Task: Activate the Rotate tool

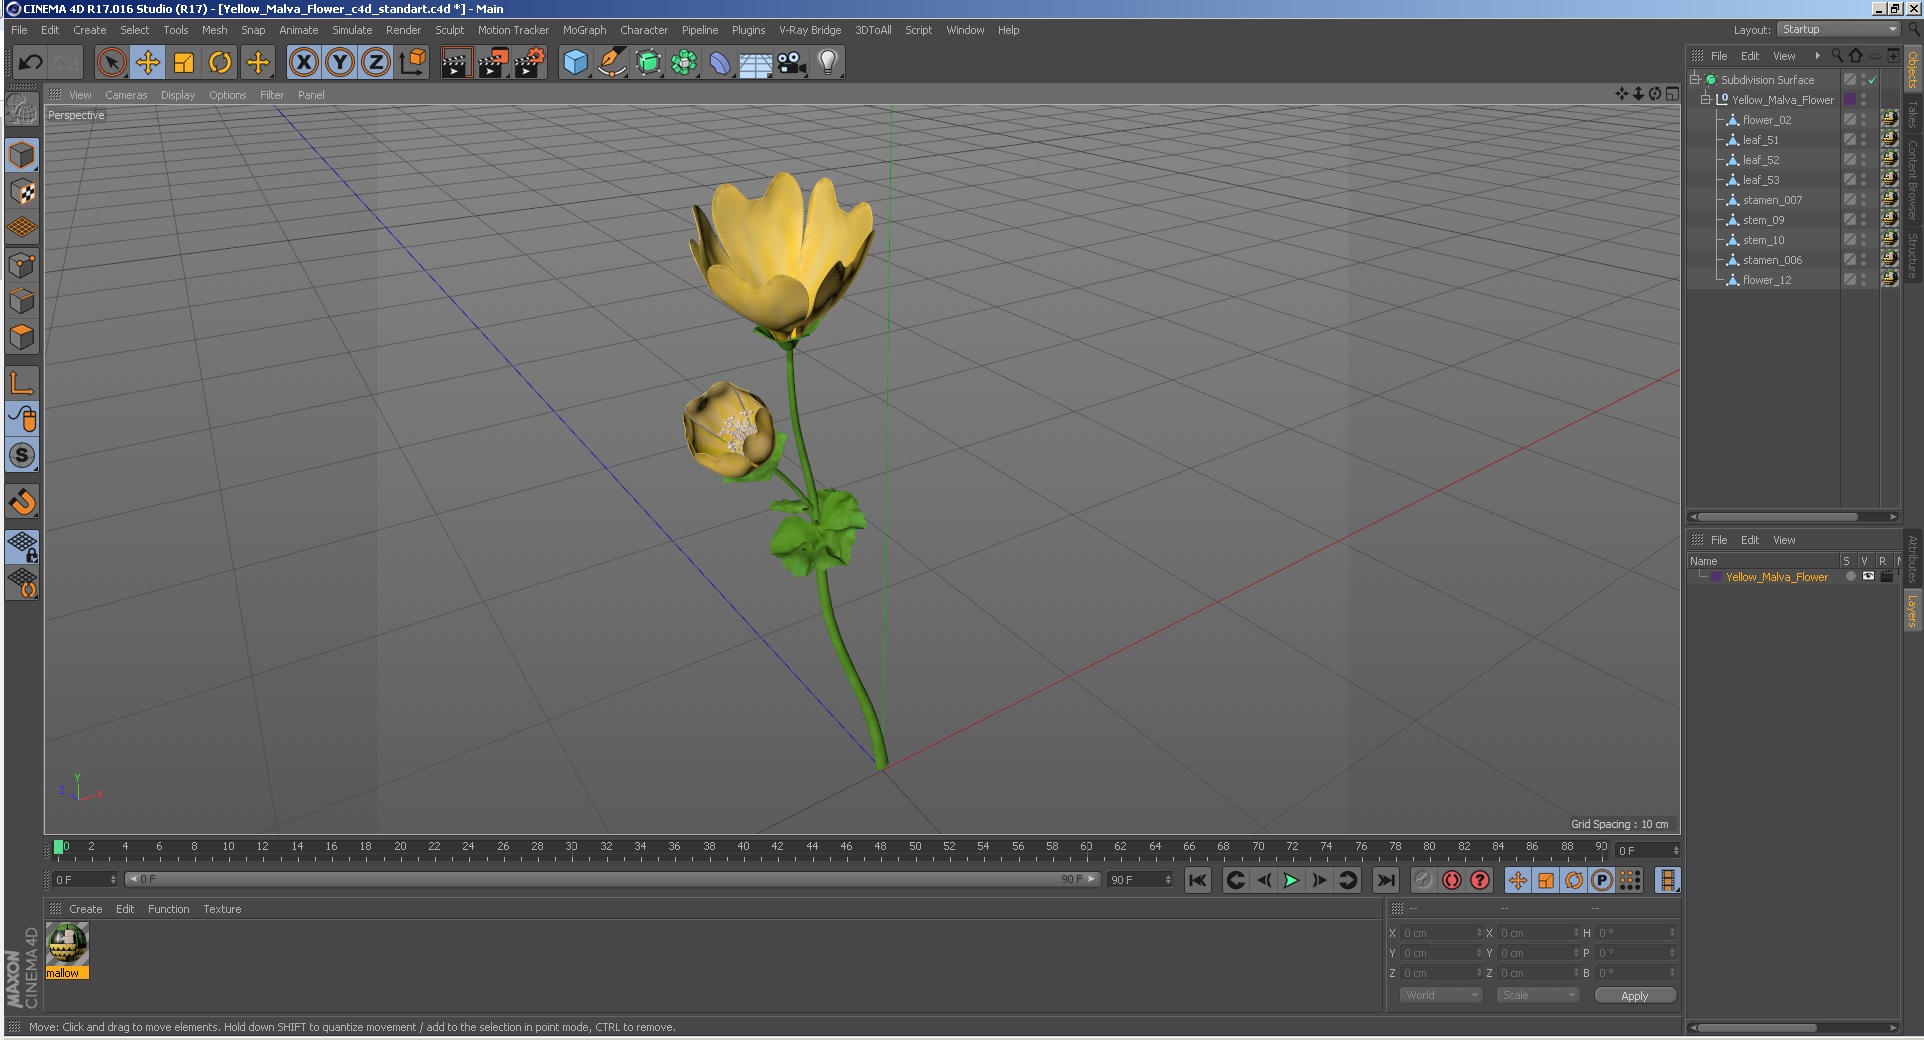Action: (220, 63)
